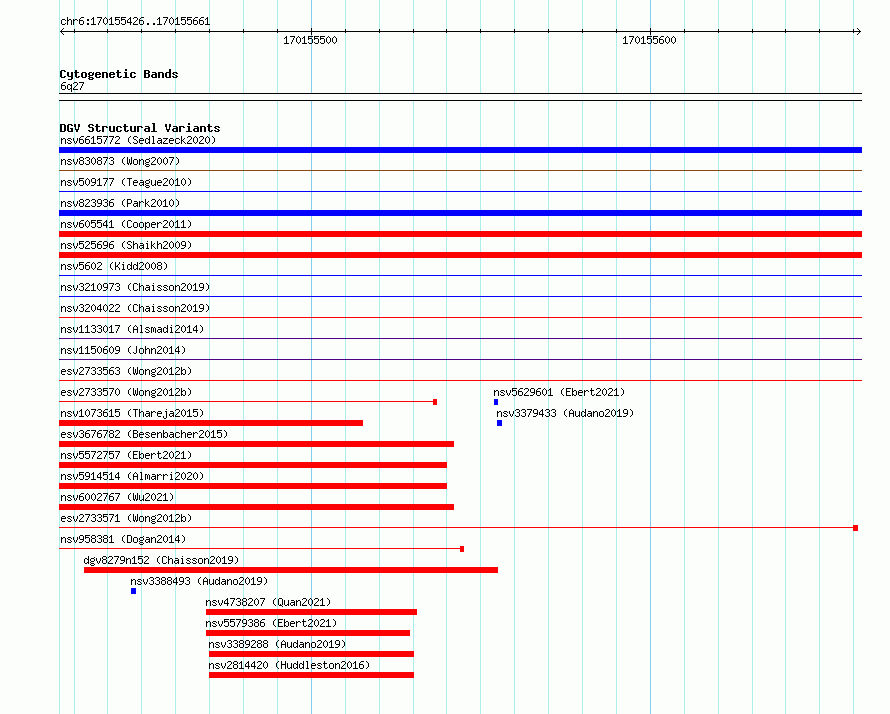890x714 pixels.
Task: Click the right arrow on the ruler
Action: [x=858, y=32]
